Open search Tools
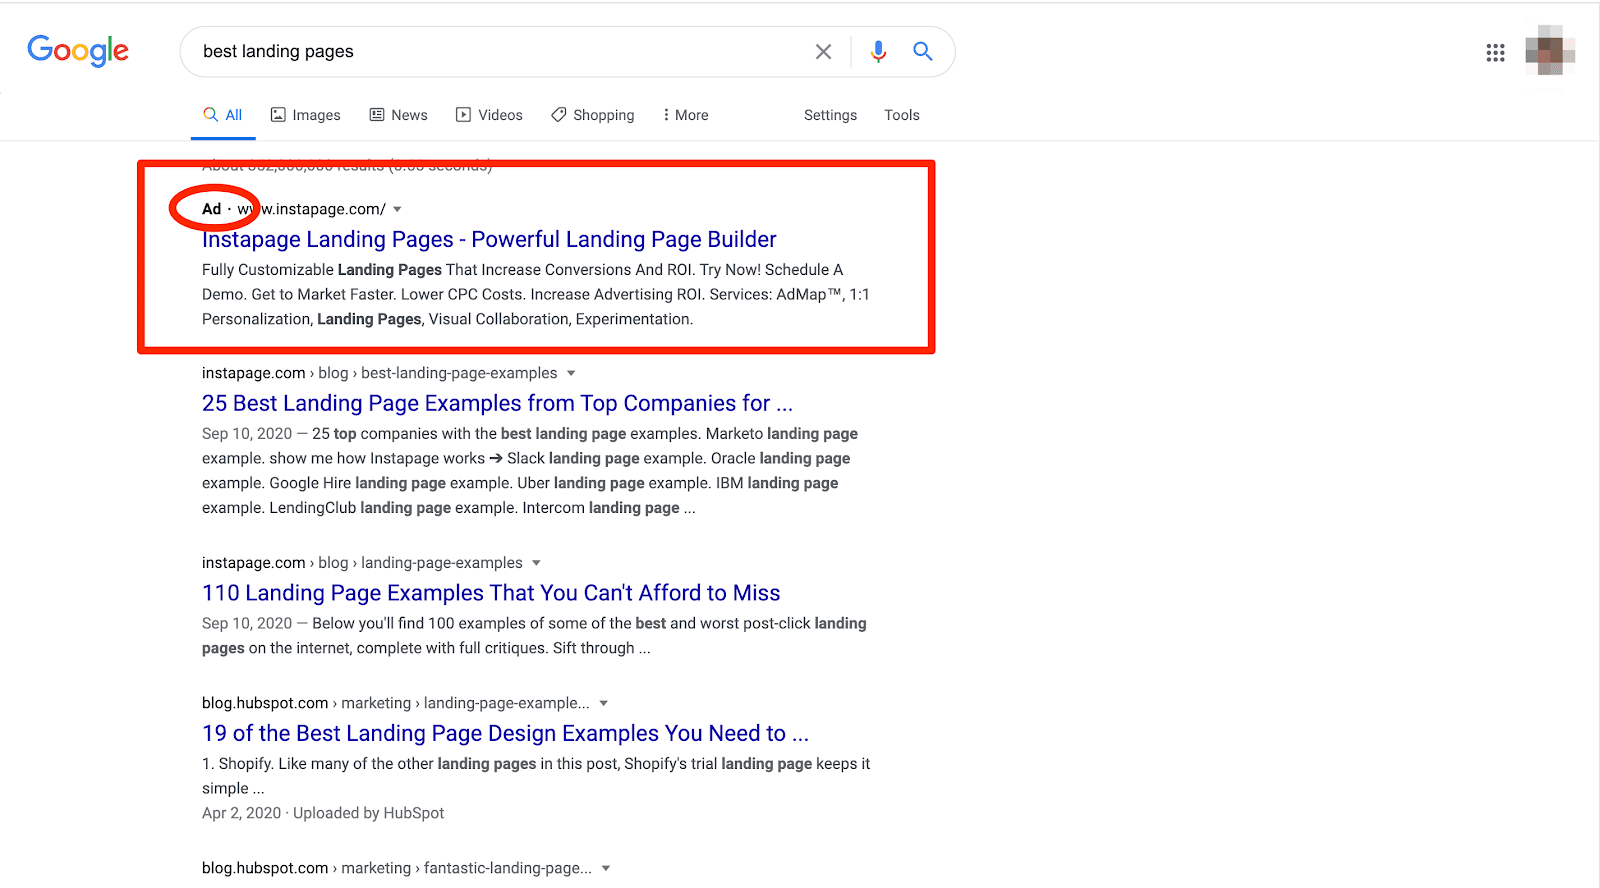Image resolution: width=1600 pixels, height=888 pixels. click(901, 115)
